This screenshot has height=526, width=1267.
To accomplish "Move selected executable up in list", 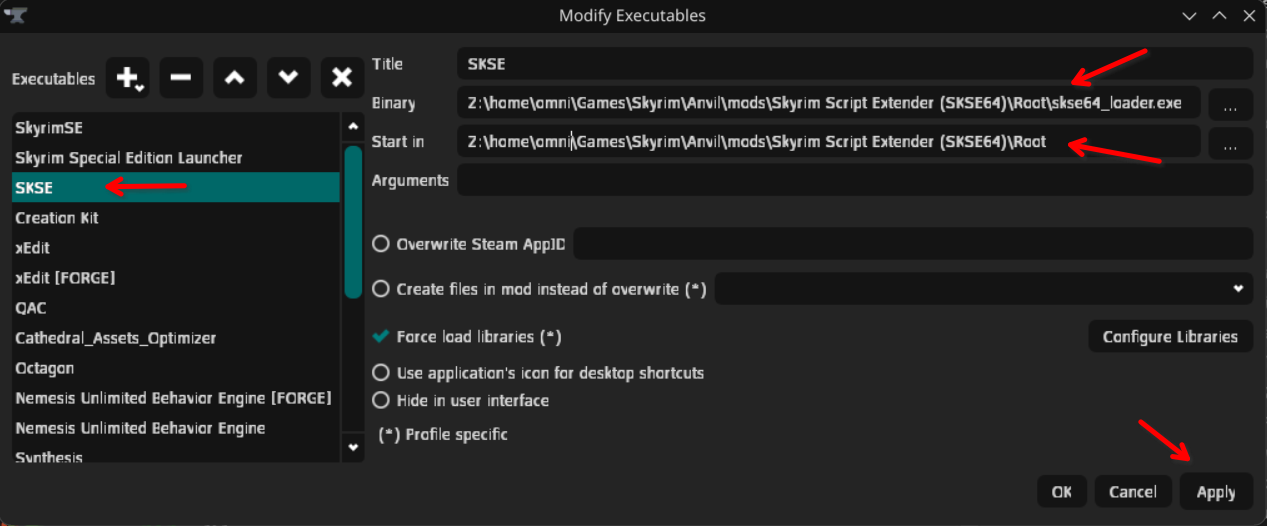I will 234,78.
